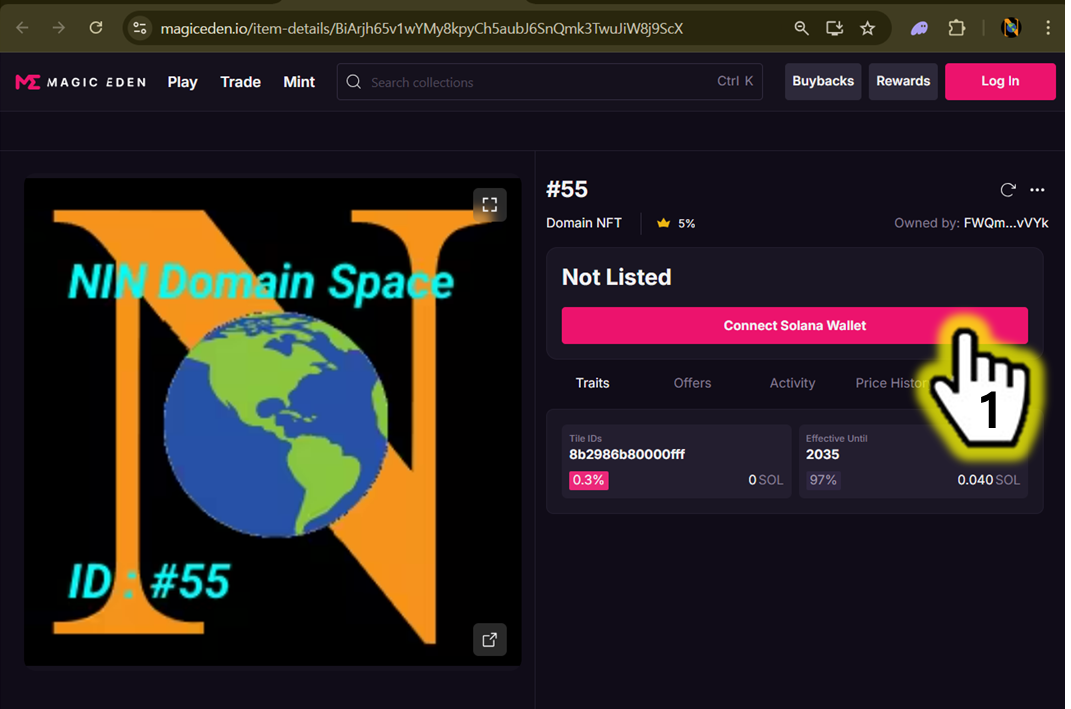Bookmark this page with the star icon
The width and height of the screenshot is (1071, 709).
[x=867, y=28]
